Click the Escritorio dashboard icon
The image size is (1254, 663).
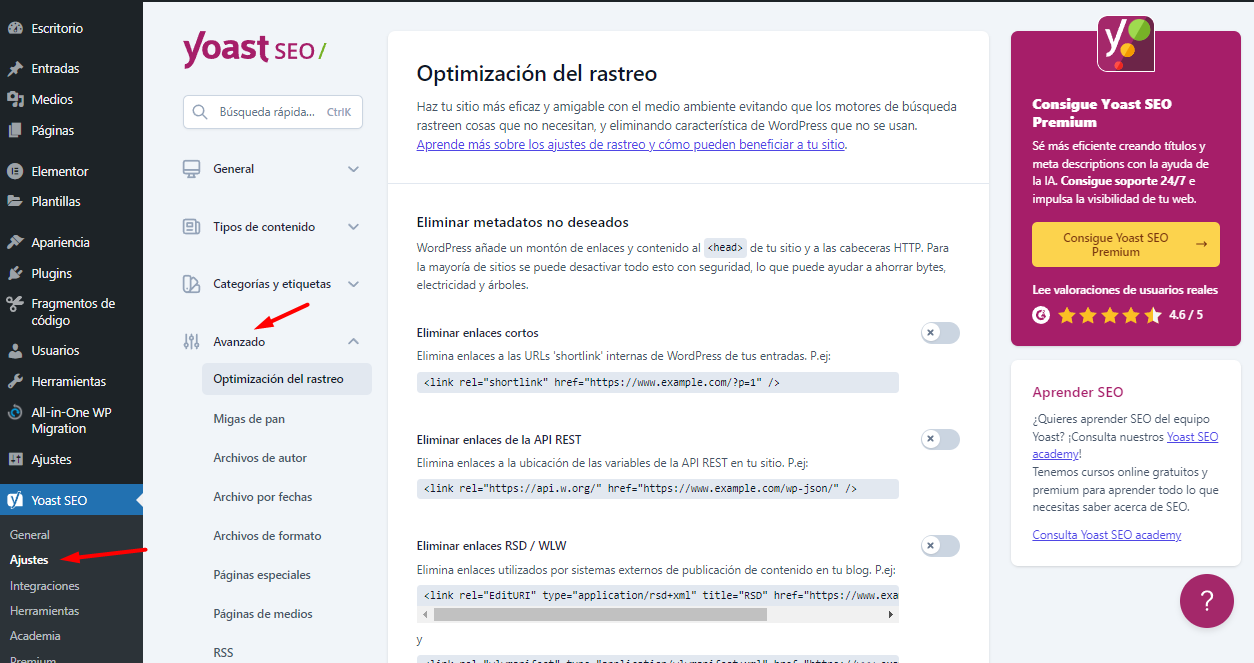pyautogui.click(x=15, y=28)
